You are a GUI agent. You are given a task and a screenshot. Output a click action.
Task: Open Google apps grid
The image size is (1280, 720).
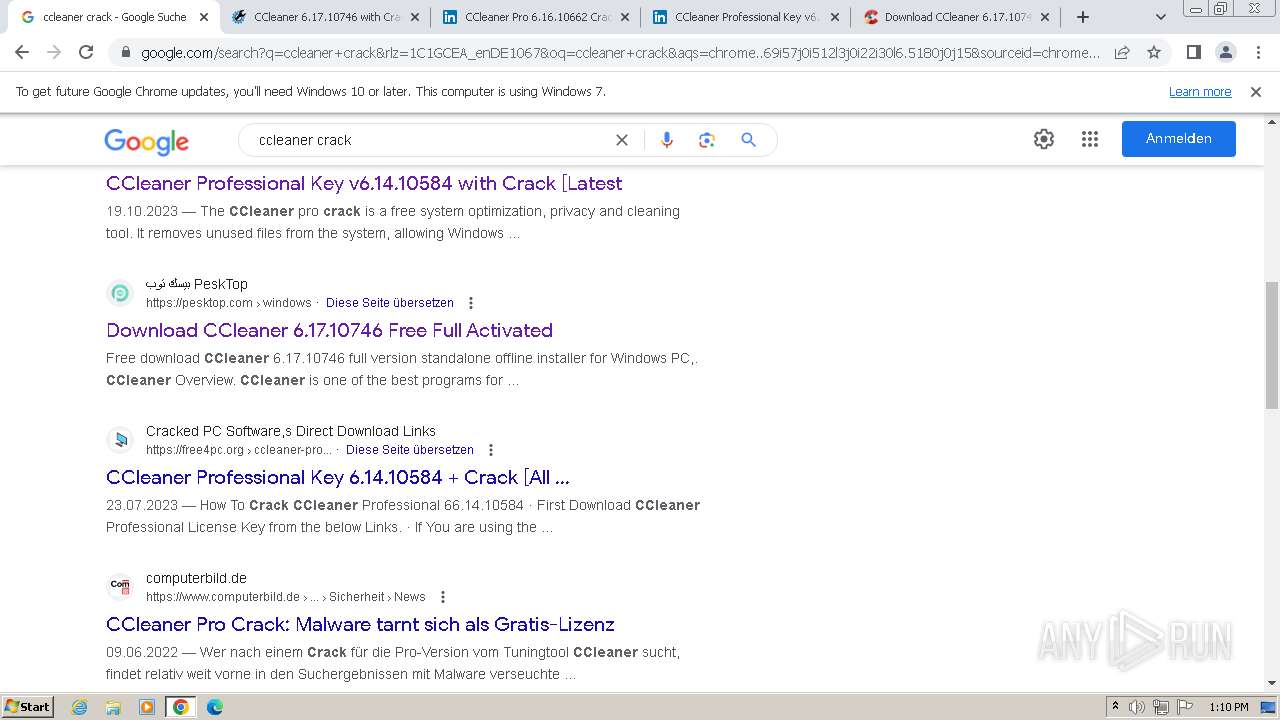click(x=1090, y=139)
